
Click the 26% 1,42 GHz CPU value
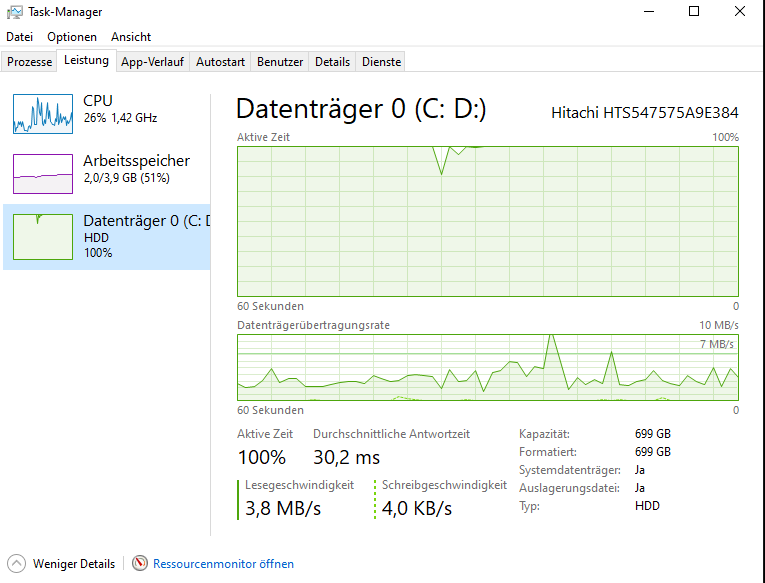(x=120, y=118)
